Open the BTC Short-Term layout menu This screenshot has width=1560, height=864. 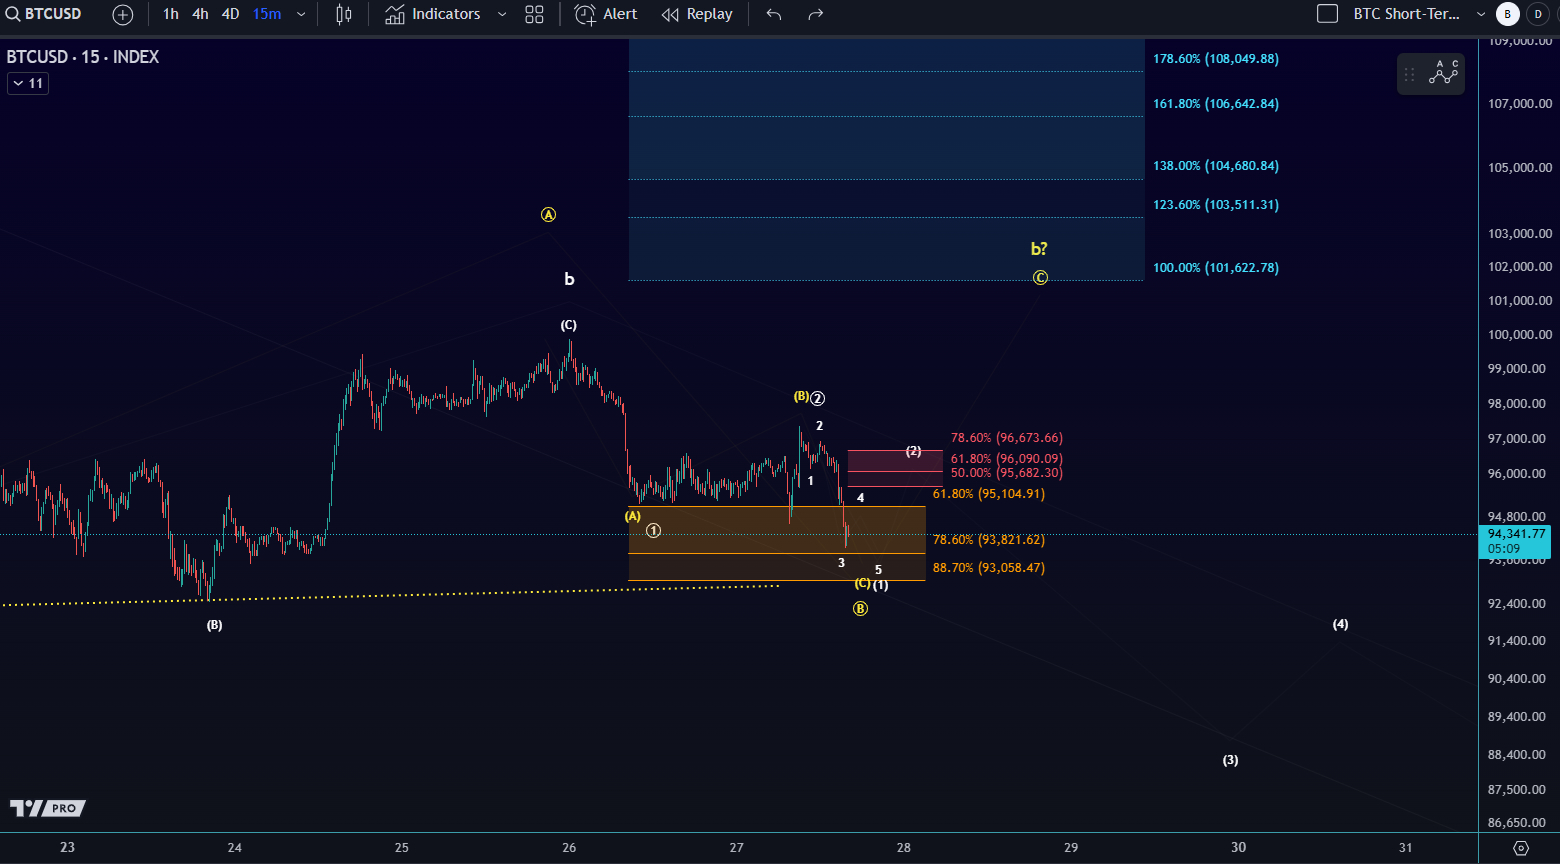[x=1406, y=14]
